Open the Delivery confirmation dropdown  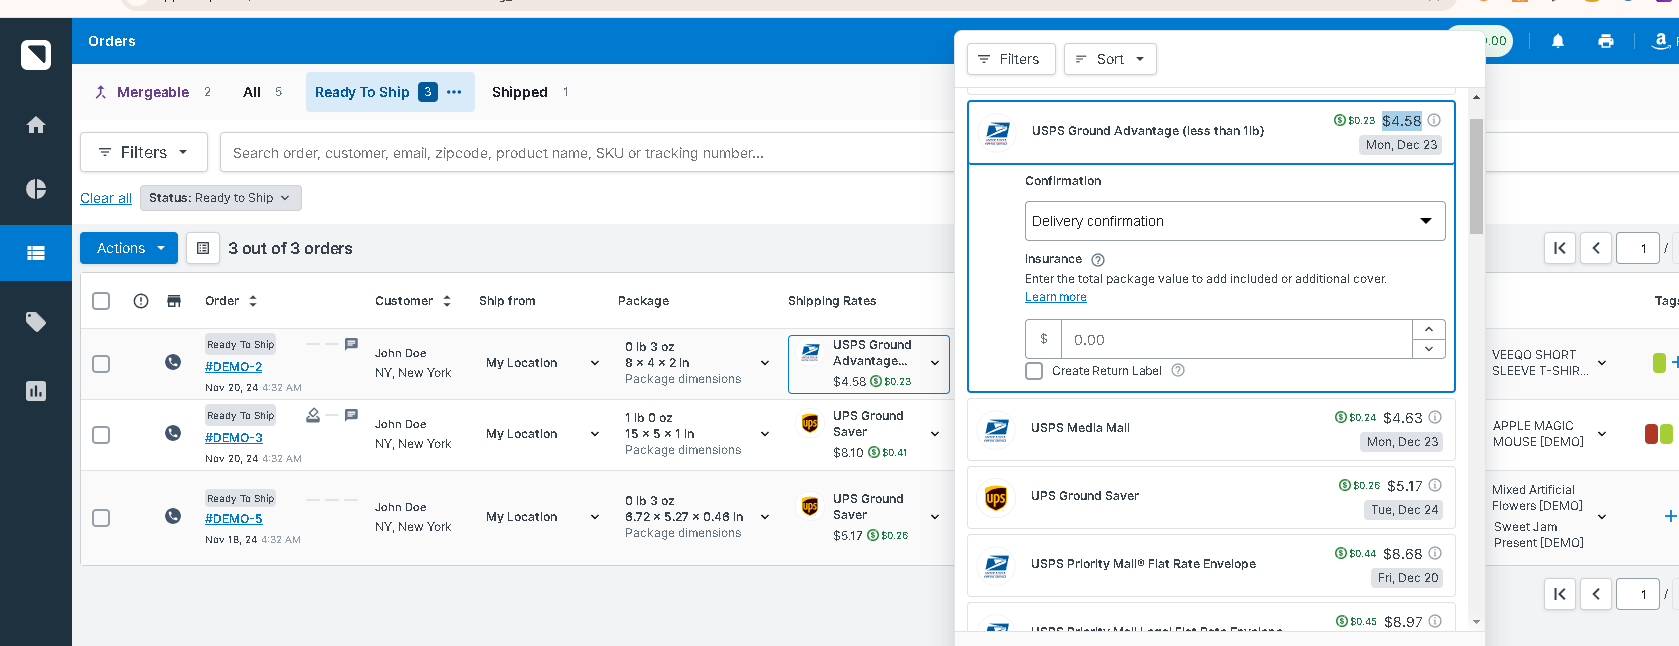pos(1235,221)
